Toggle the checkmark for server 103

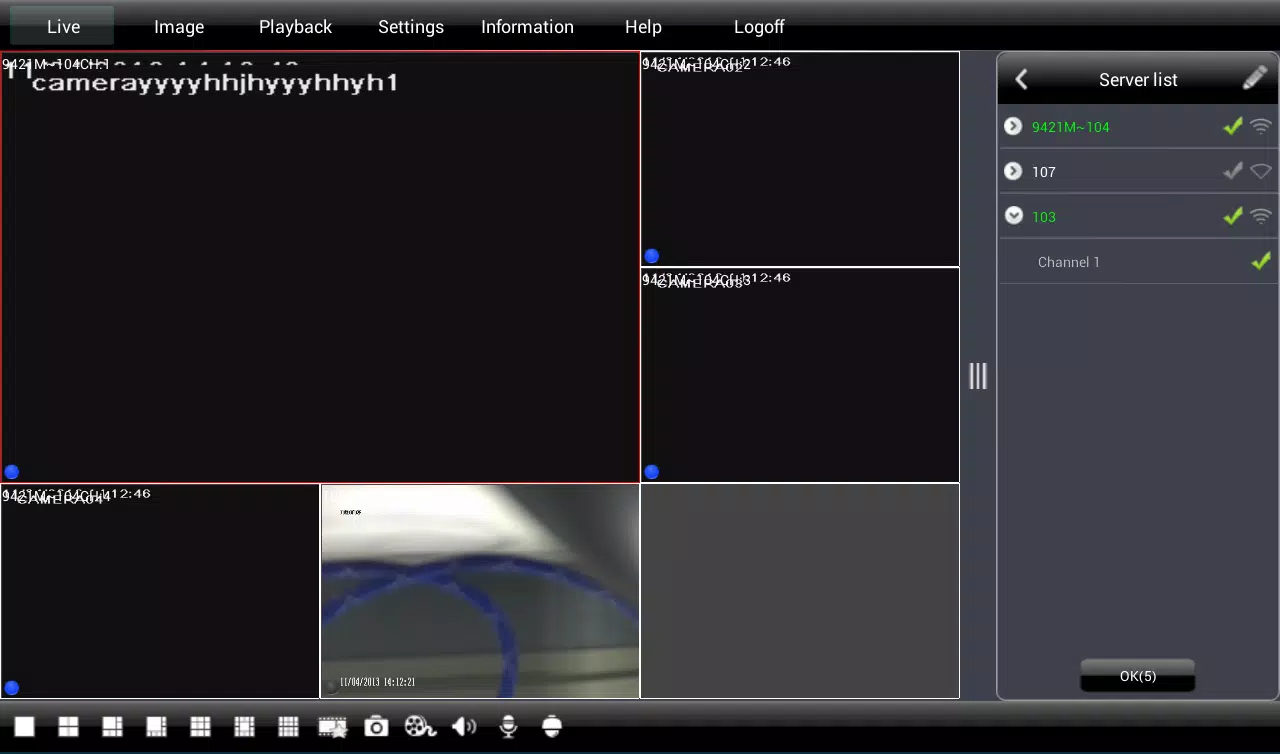click(1233, 215)
